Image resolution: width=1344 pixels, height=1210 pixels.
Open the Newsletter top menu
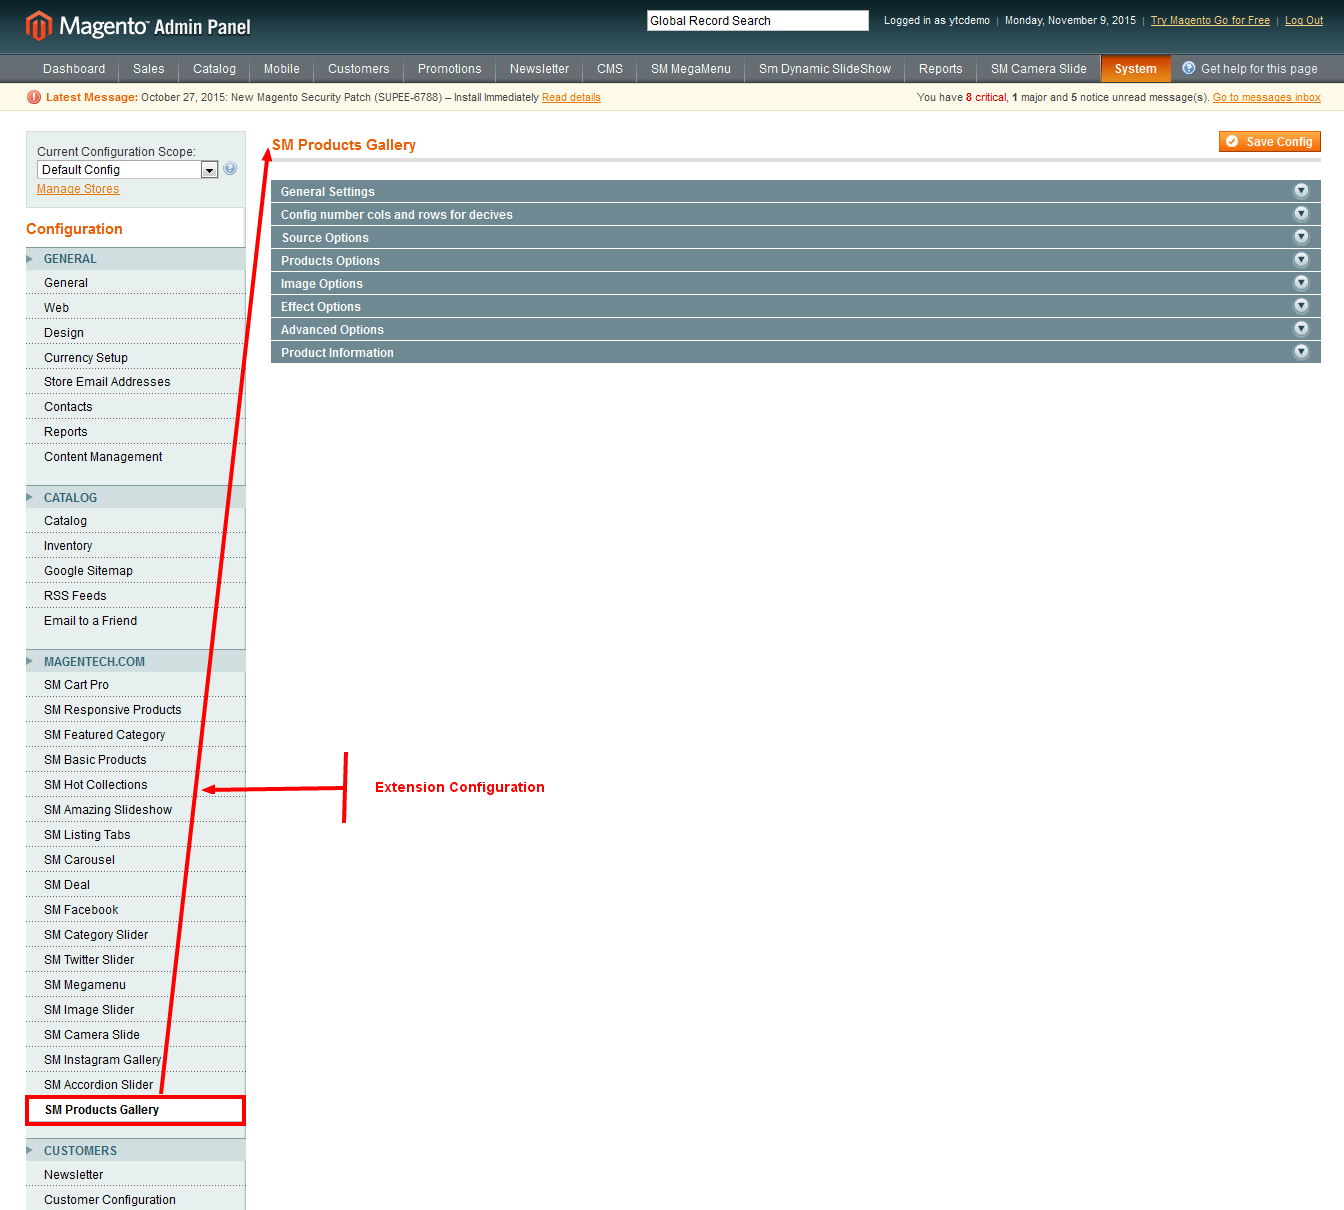point(540,69)
